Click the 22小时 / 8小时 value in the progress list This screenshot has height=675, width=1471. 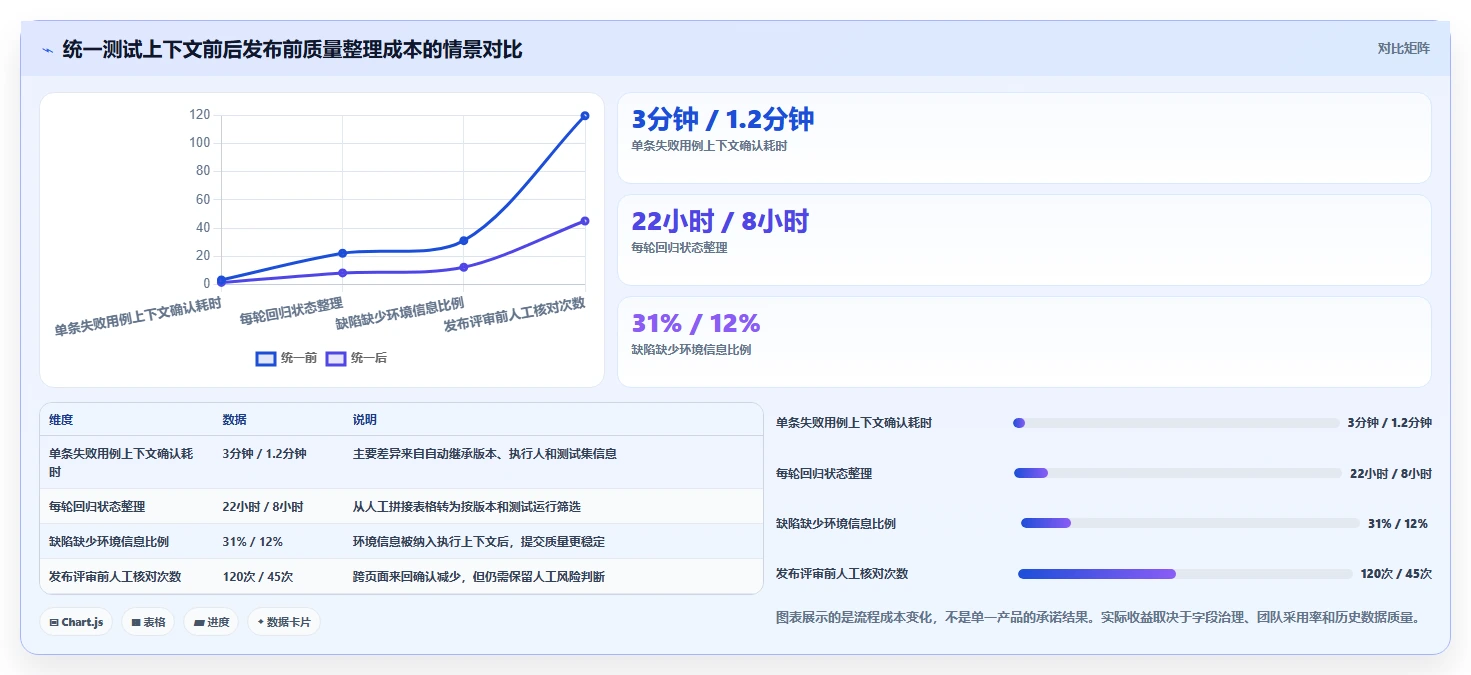(x=1391, y=474)
